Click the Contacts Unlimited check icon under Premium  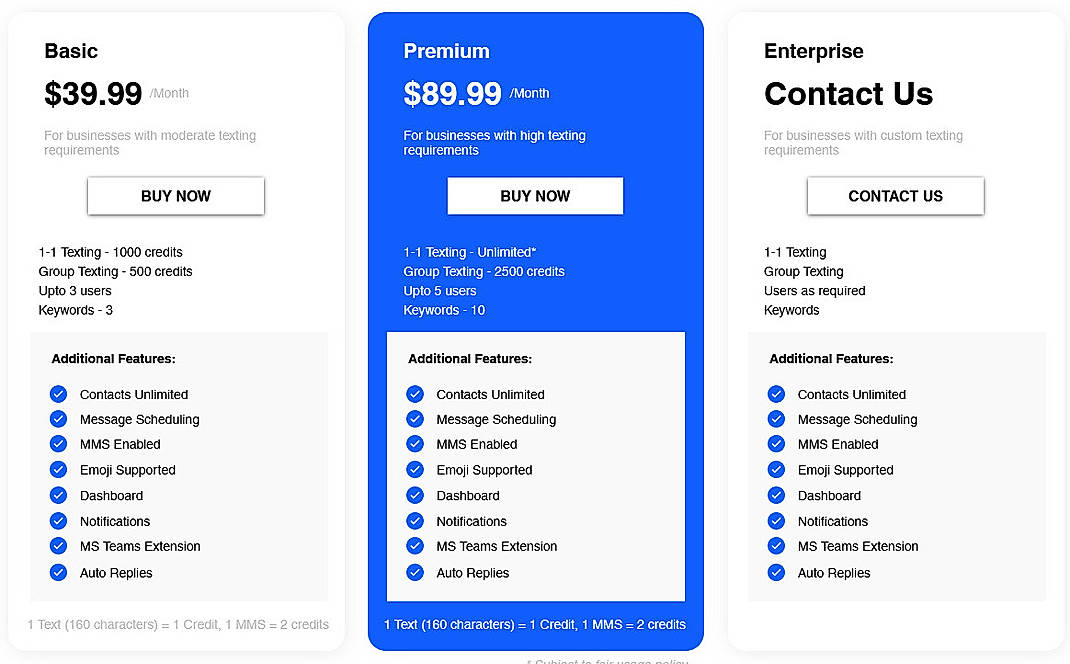[x=415, y=394]
